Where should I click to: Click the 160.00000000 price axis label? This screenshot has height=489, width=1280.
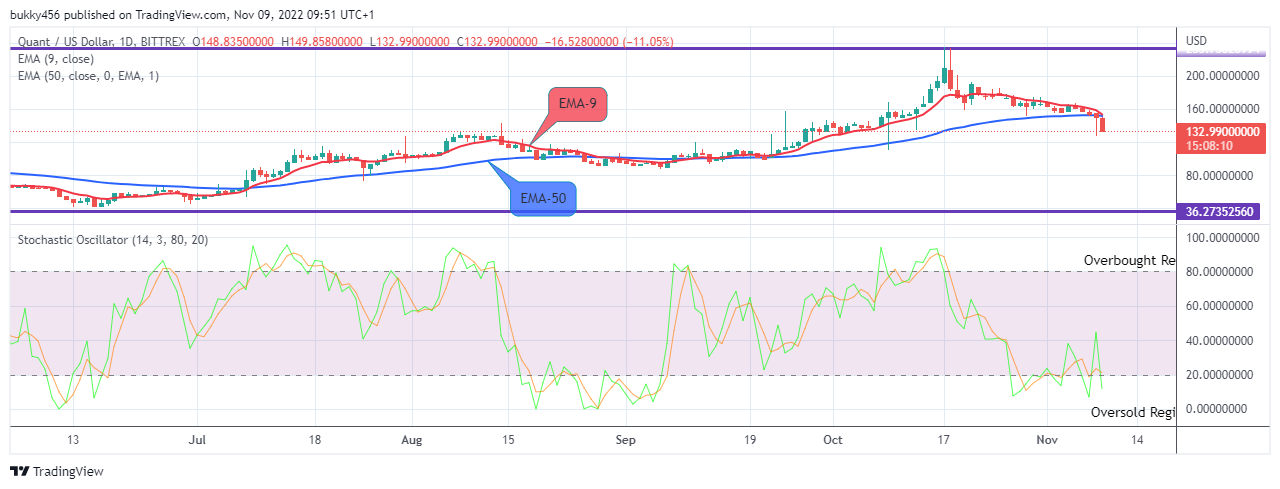(1220, 108)
